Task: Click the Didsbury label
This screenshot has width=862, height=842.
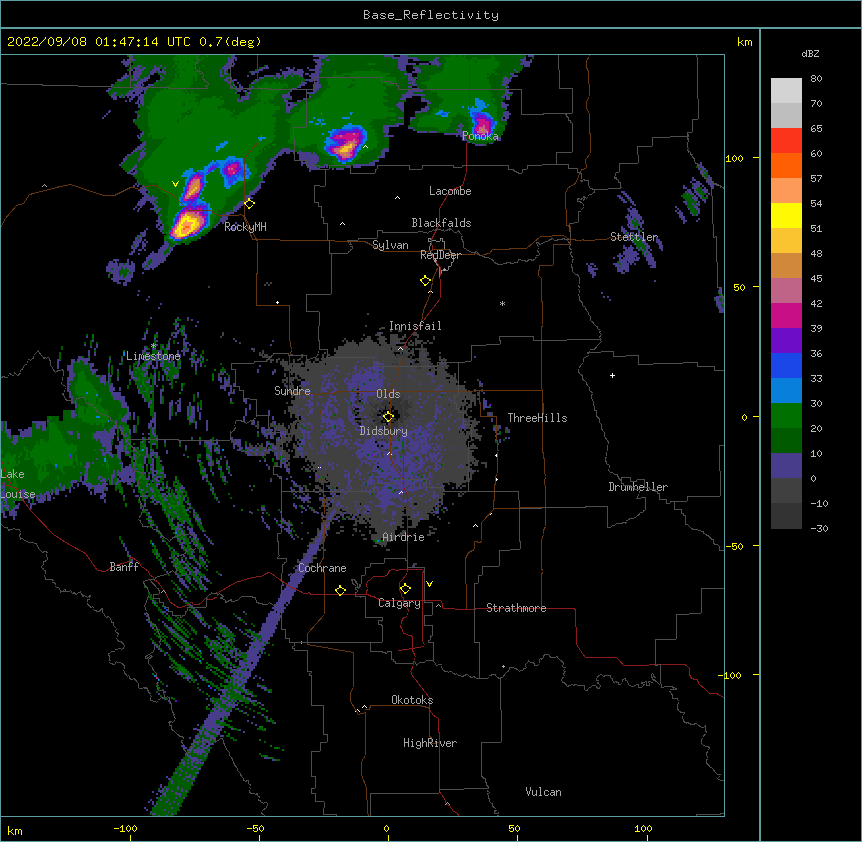Action: pos(384,431)
